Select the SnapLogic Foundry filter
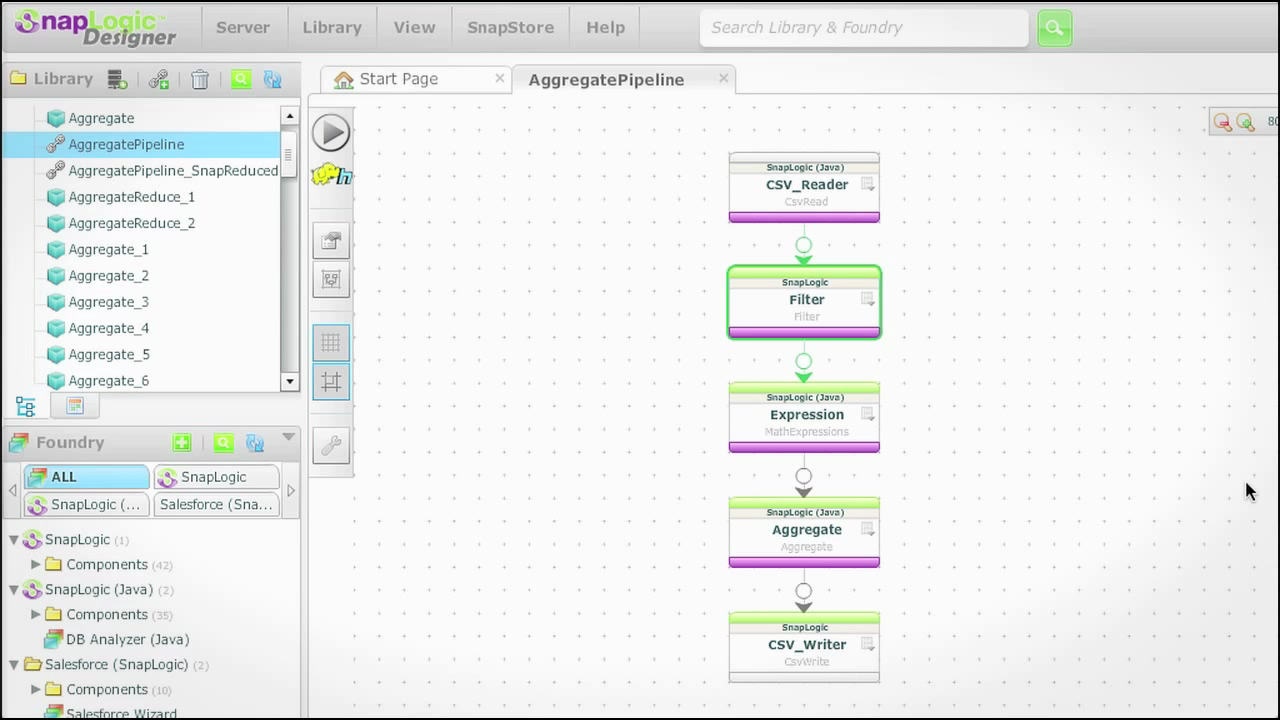 point(216,477)
